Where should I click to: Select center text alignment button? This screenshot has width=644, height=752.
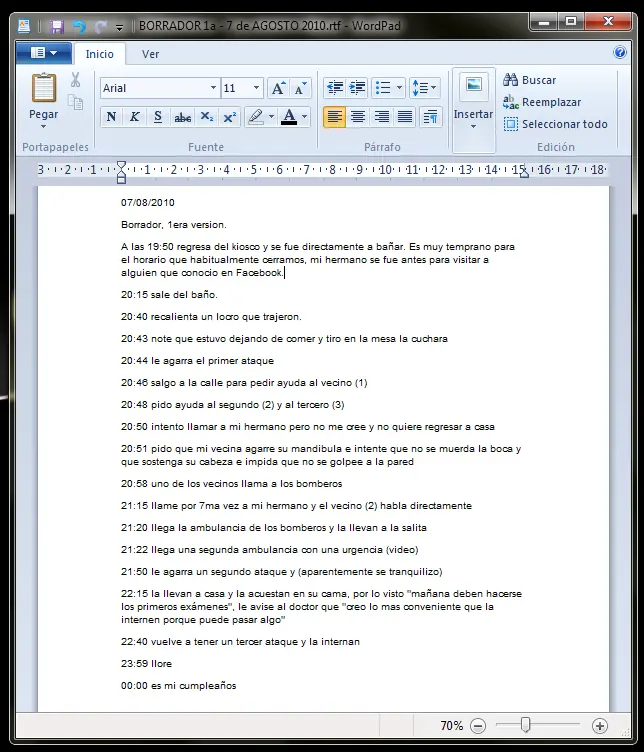(x=358, y=117)
